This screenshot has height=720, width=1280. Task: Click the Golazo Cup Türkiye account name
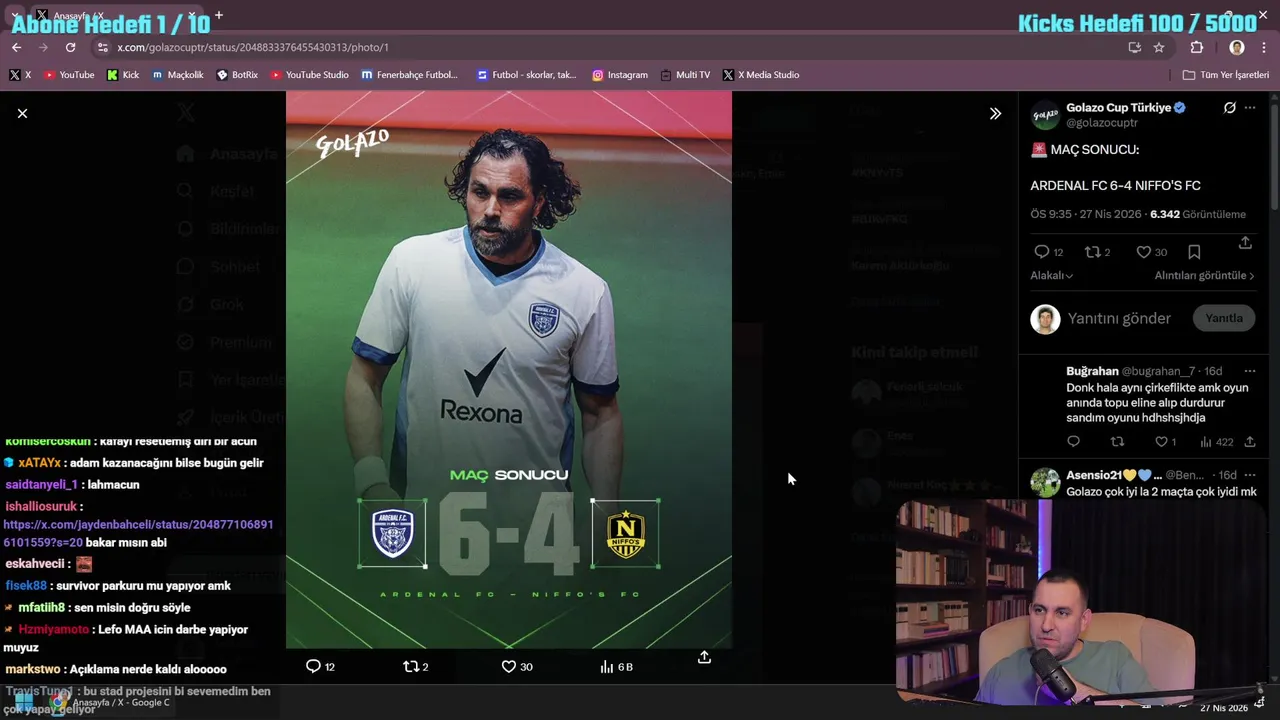point(1118,107)
